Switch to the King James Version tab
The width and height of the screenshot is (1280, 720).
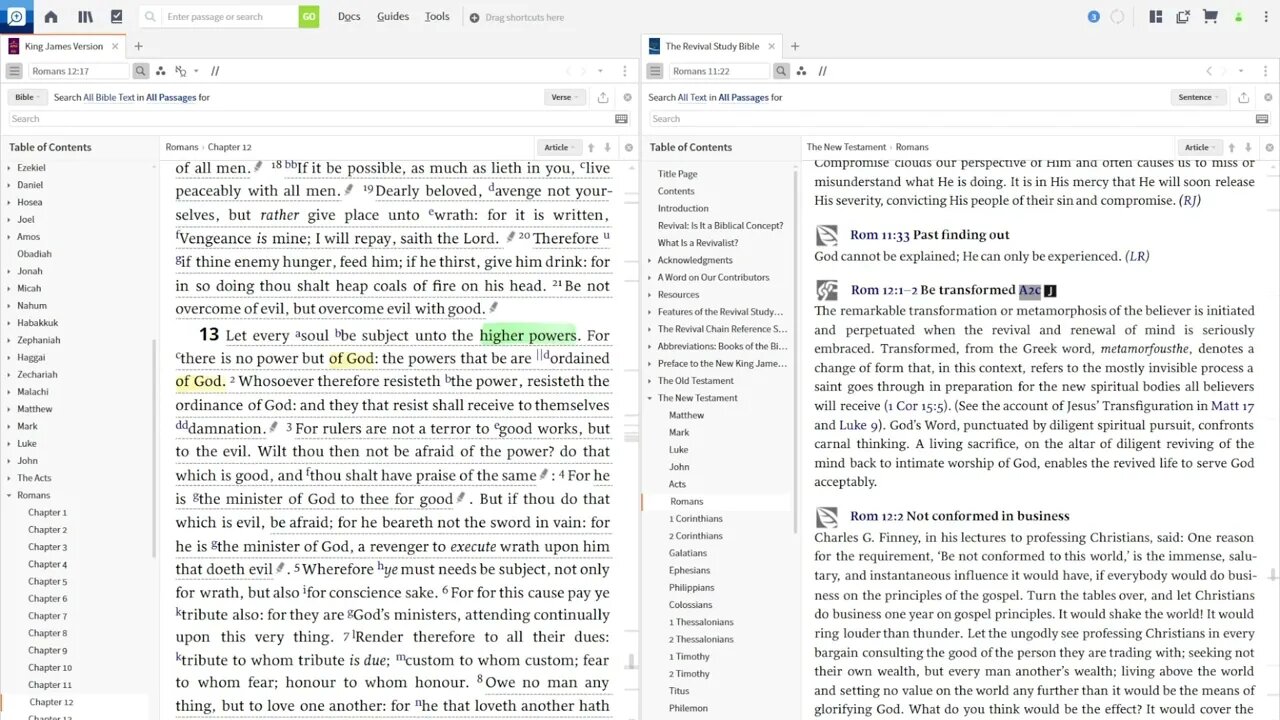pos(63,46)
